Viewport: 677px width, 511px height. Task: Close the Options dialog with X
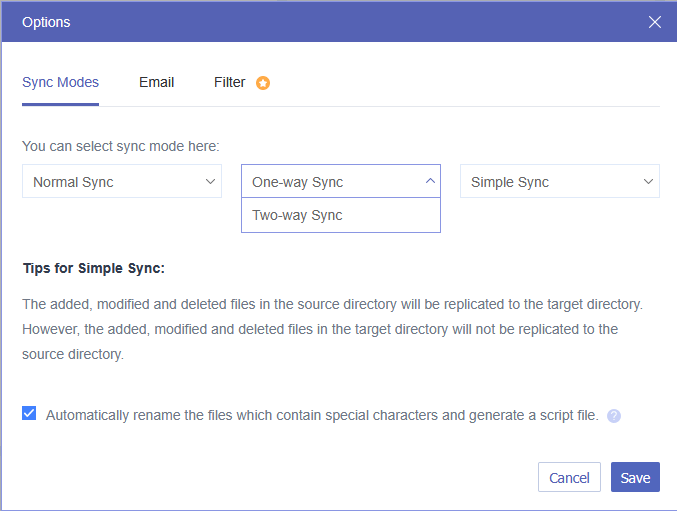(x=655, y=21)
